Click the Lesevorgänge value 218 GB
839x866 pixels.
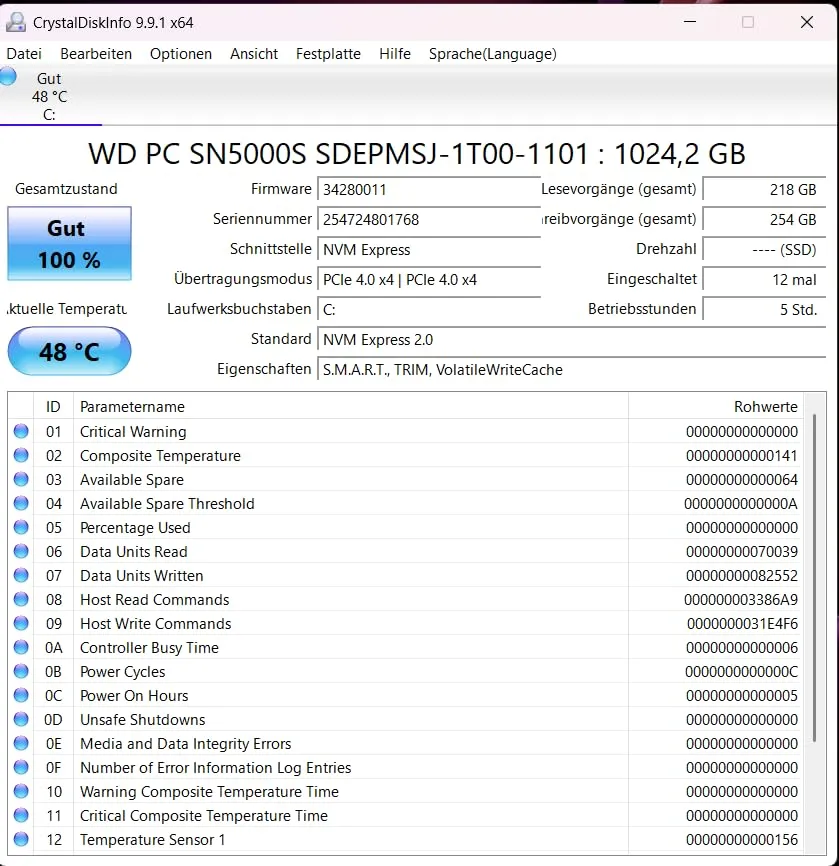764,189
